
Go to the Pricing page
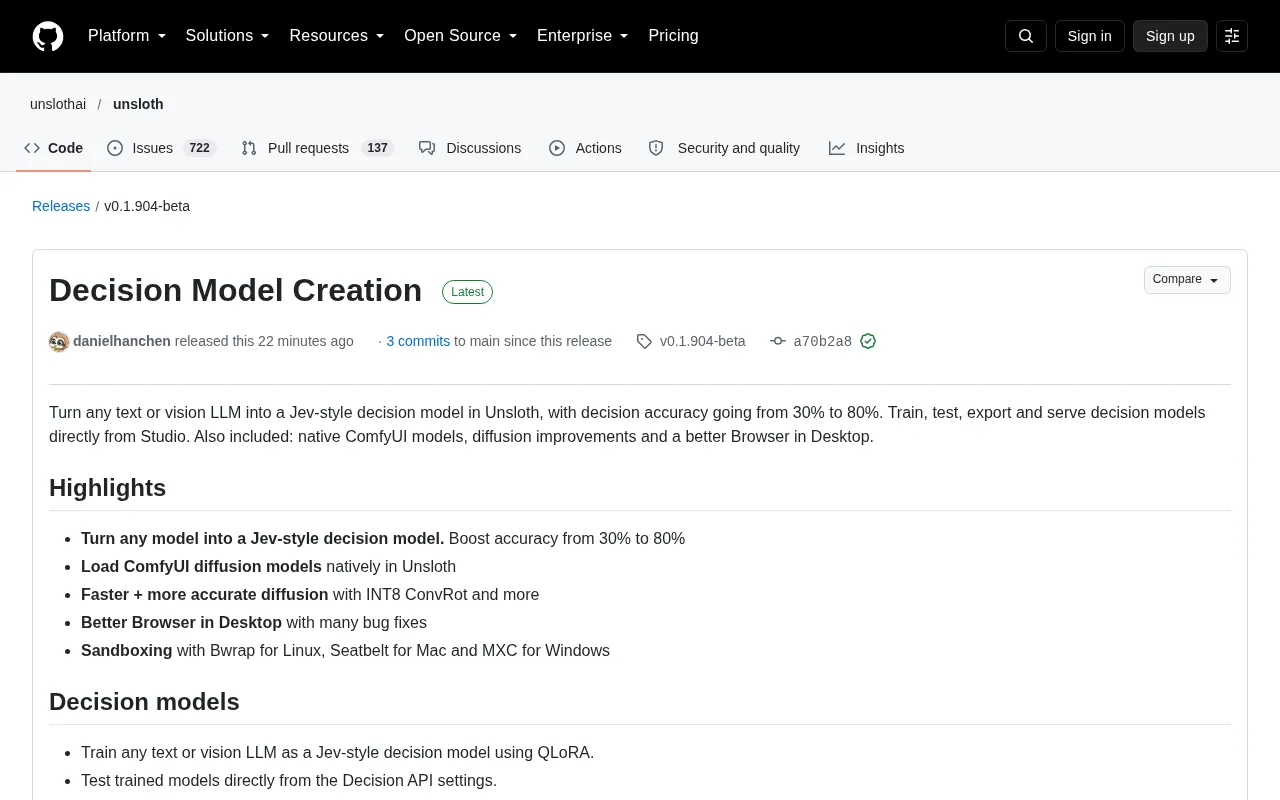(x=673, y=36)
